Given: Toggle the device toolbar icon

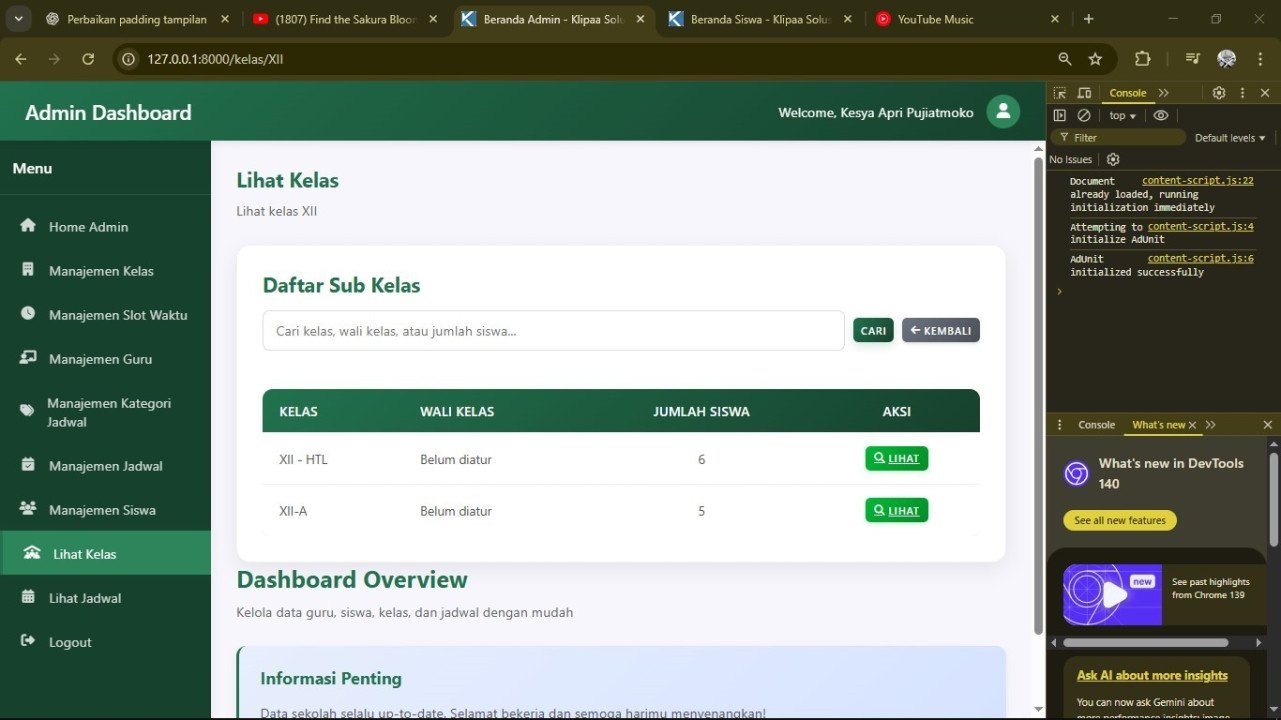Looking at the screenshot, I should click(x=1084, y=93).
